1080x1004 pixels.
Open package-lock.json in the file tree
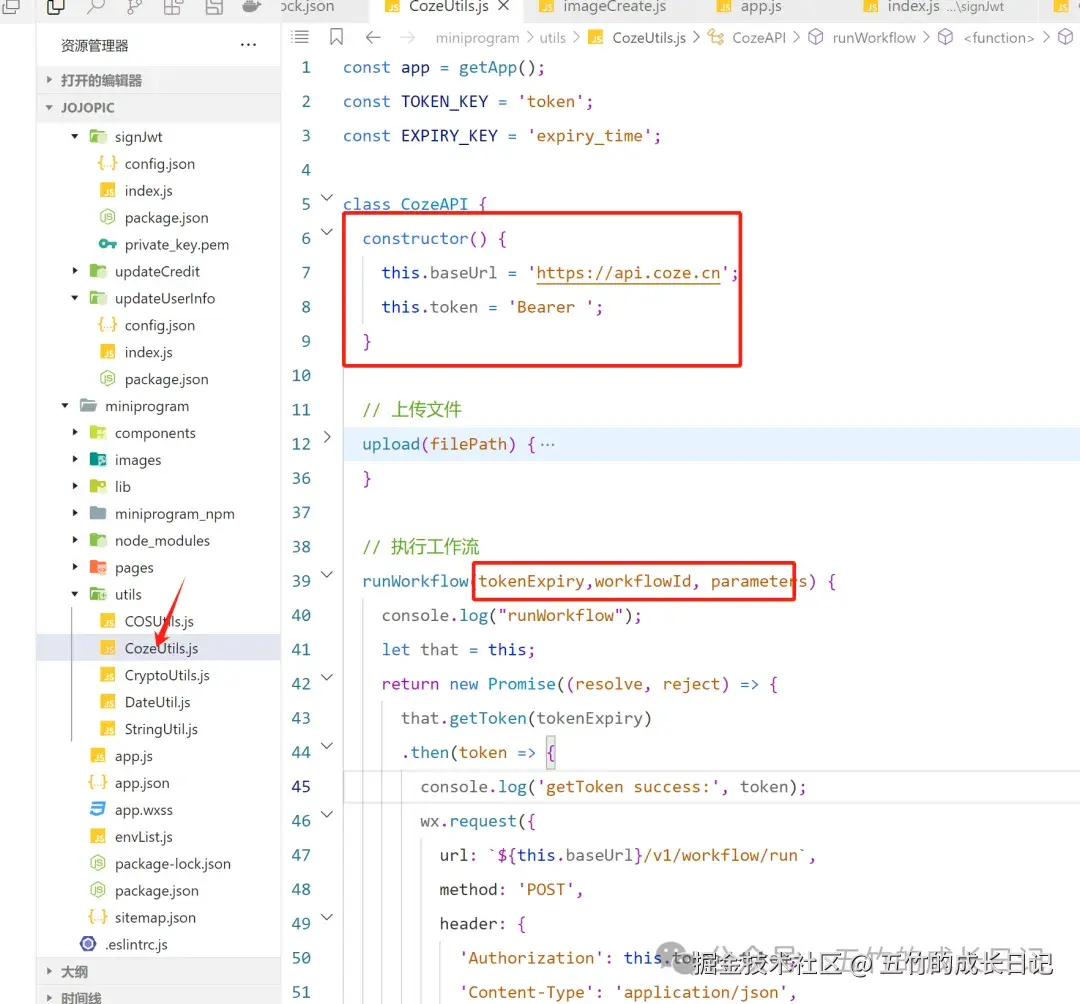tap(173, 864)
